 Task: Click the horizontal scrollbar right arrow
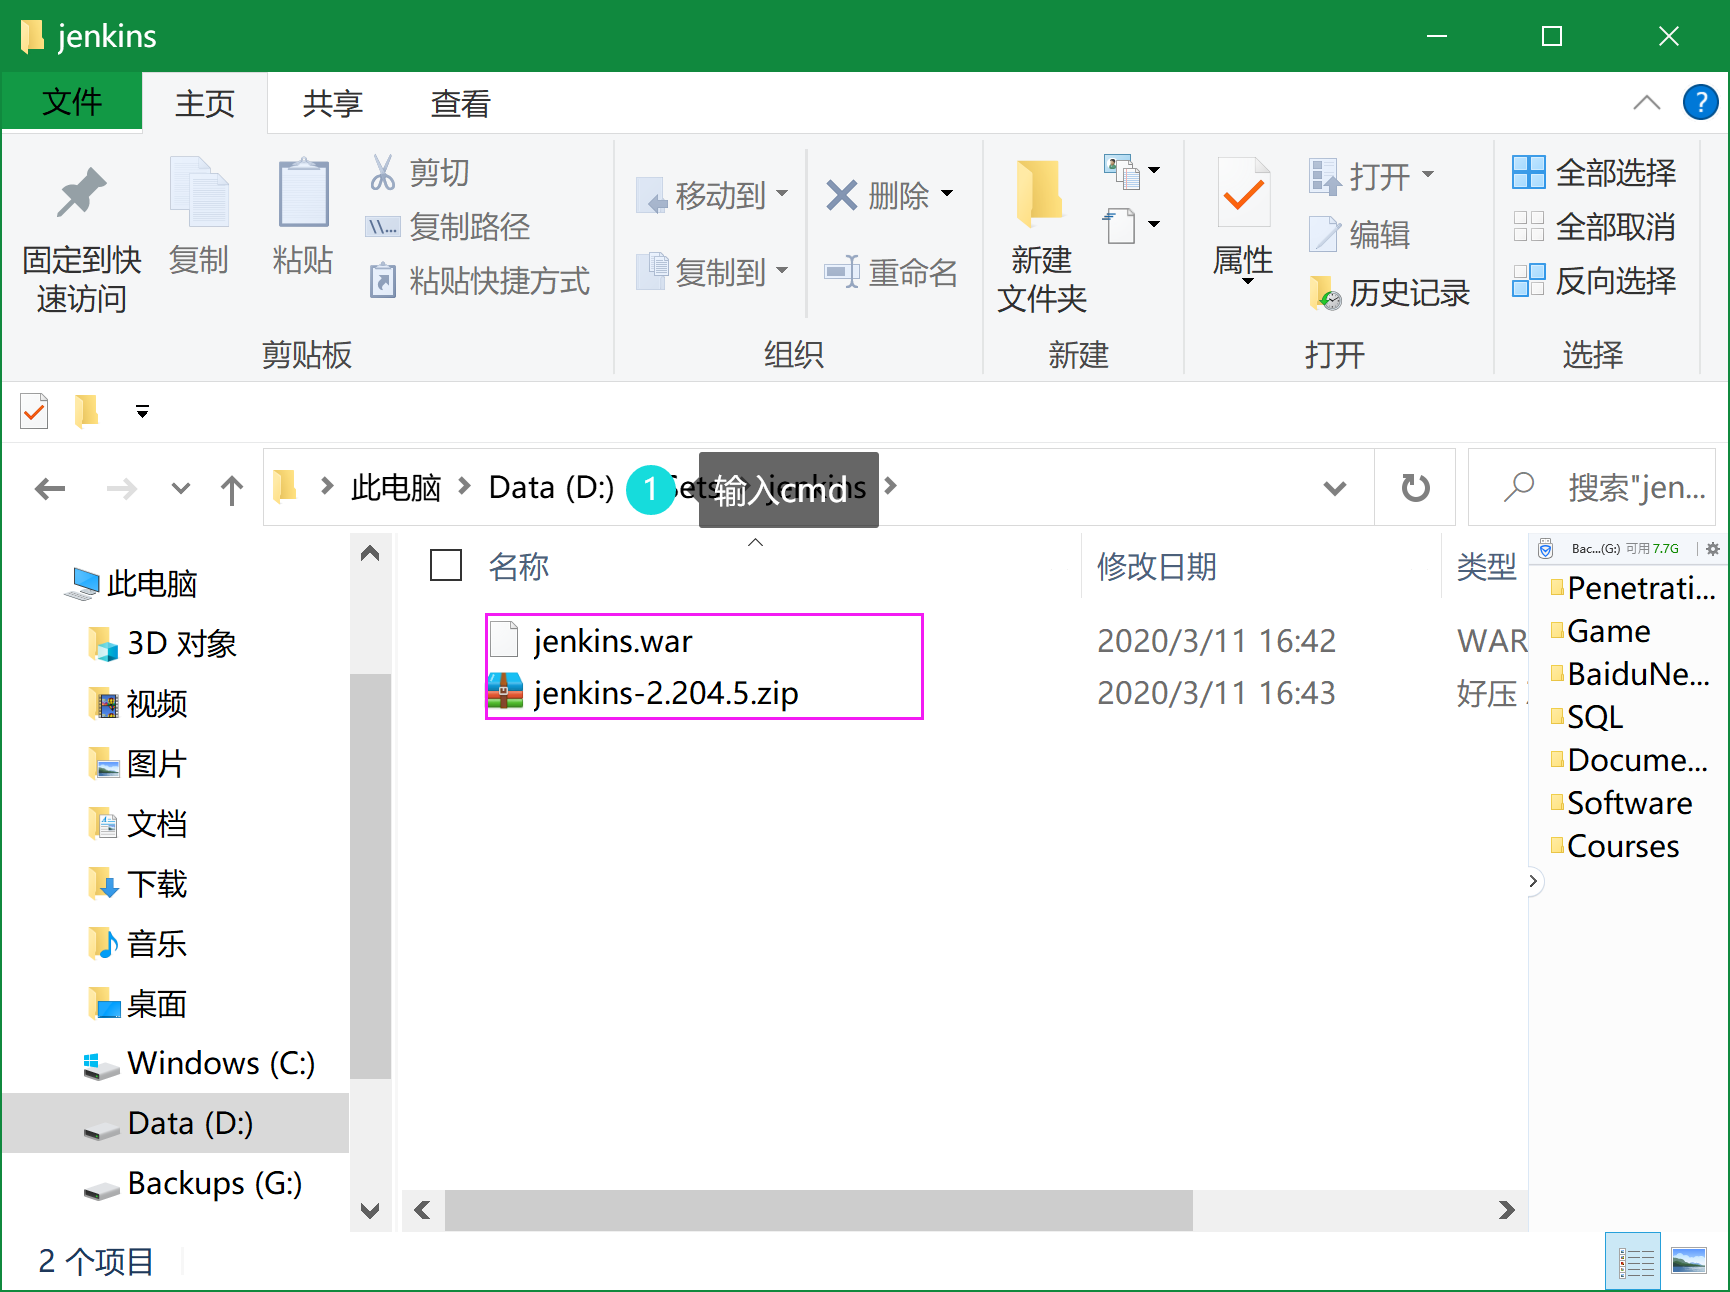(x=1507, y=1210)
